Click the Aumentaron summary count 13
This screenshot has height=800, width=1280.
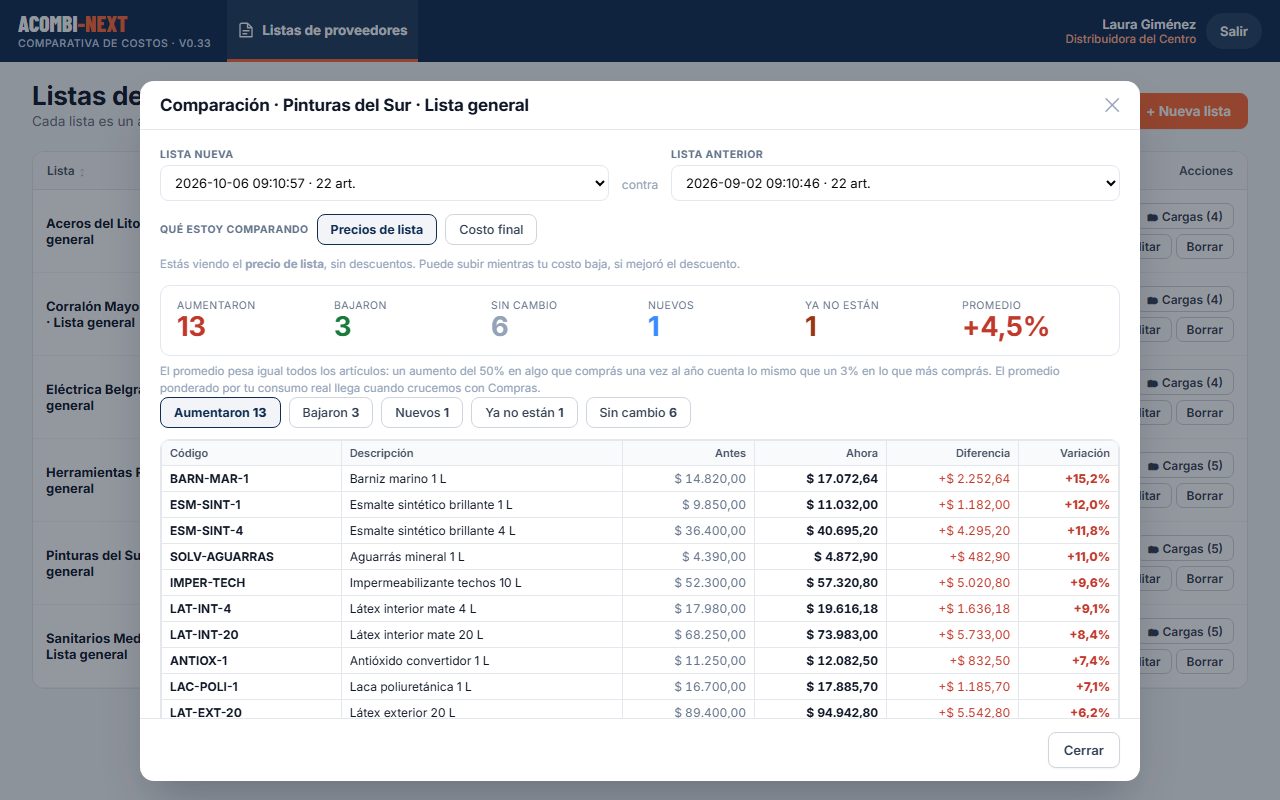point(191,326)
